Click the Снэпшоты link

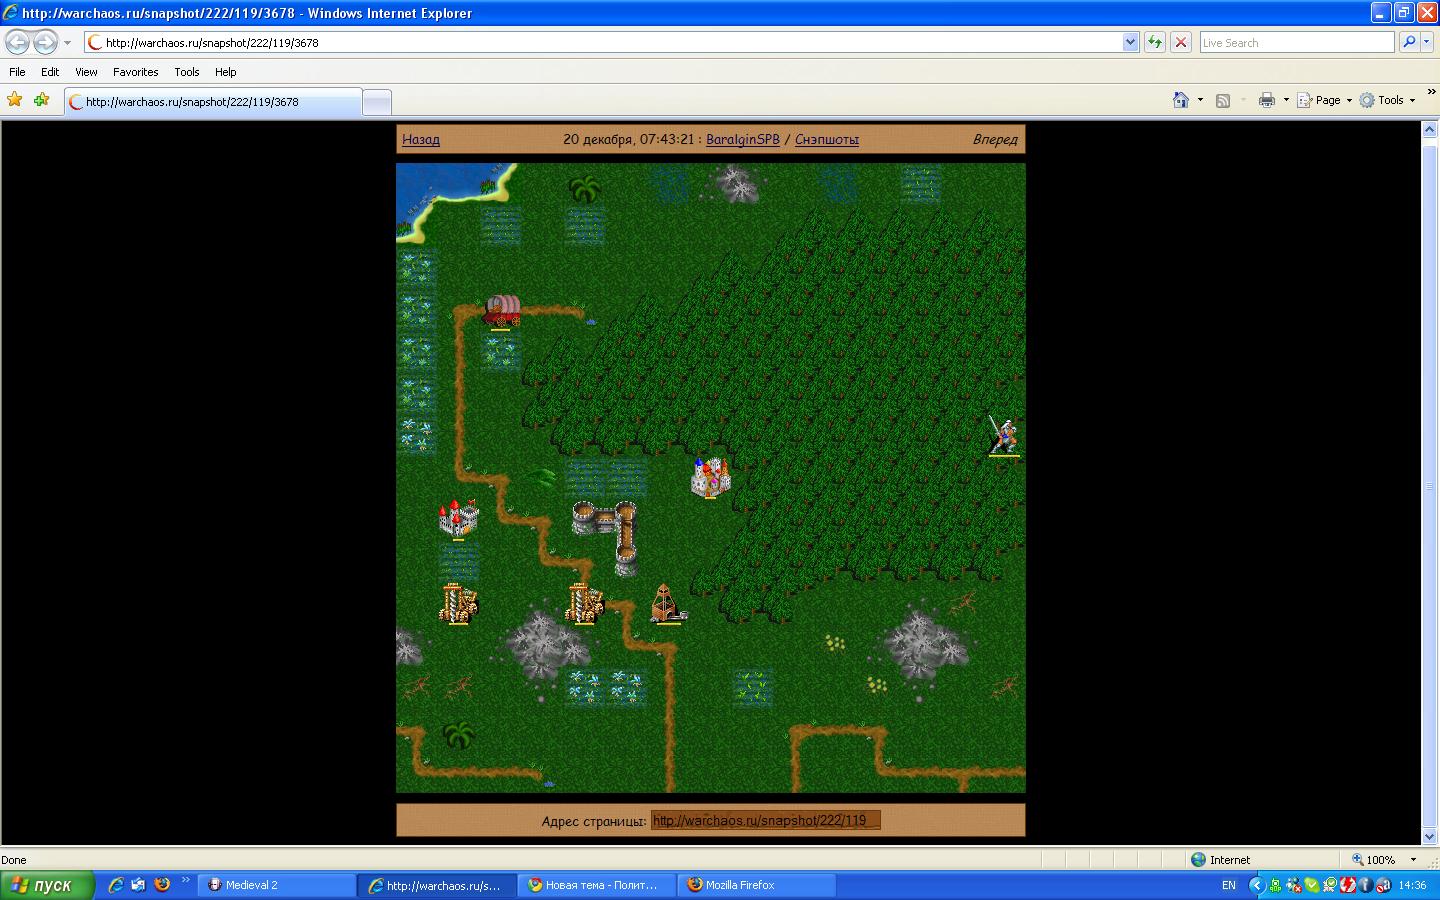pyautogui.click(x=827, y=140)
